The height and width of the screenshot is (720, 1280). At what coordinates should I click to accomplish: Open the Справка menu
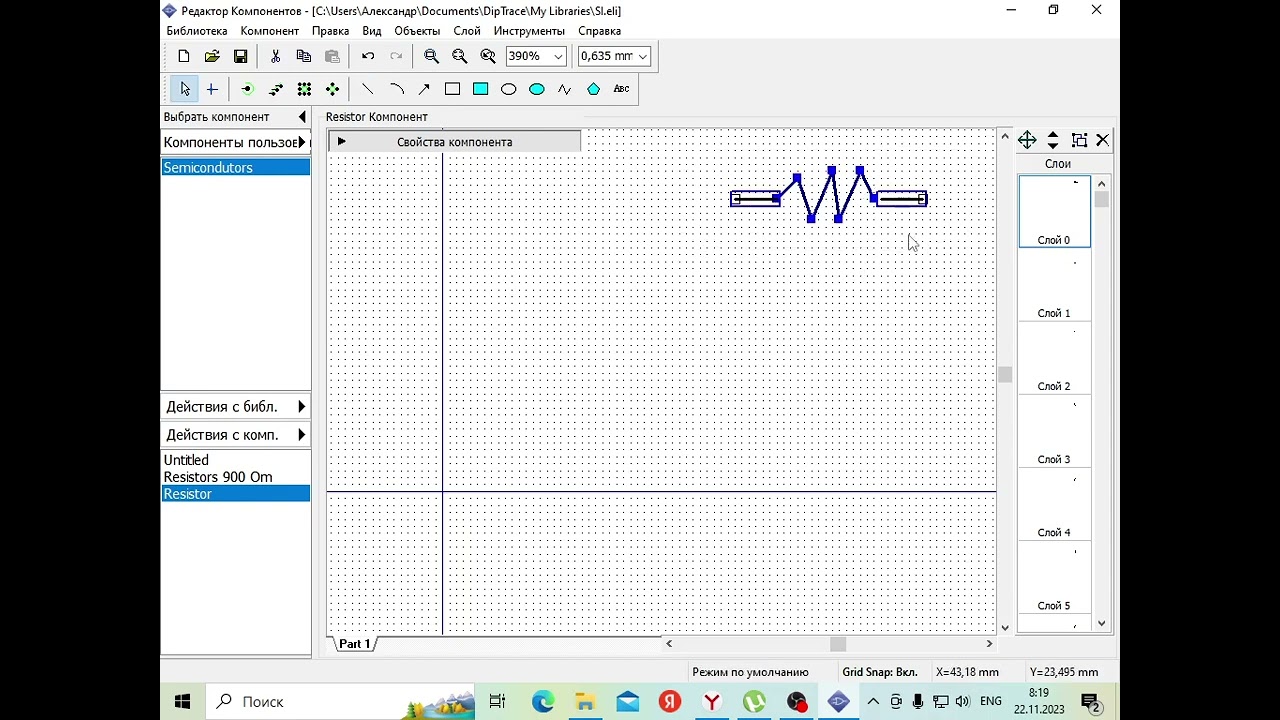(x=599, y=31)
